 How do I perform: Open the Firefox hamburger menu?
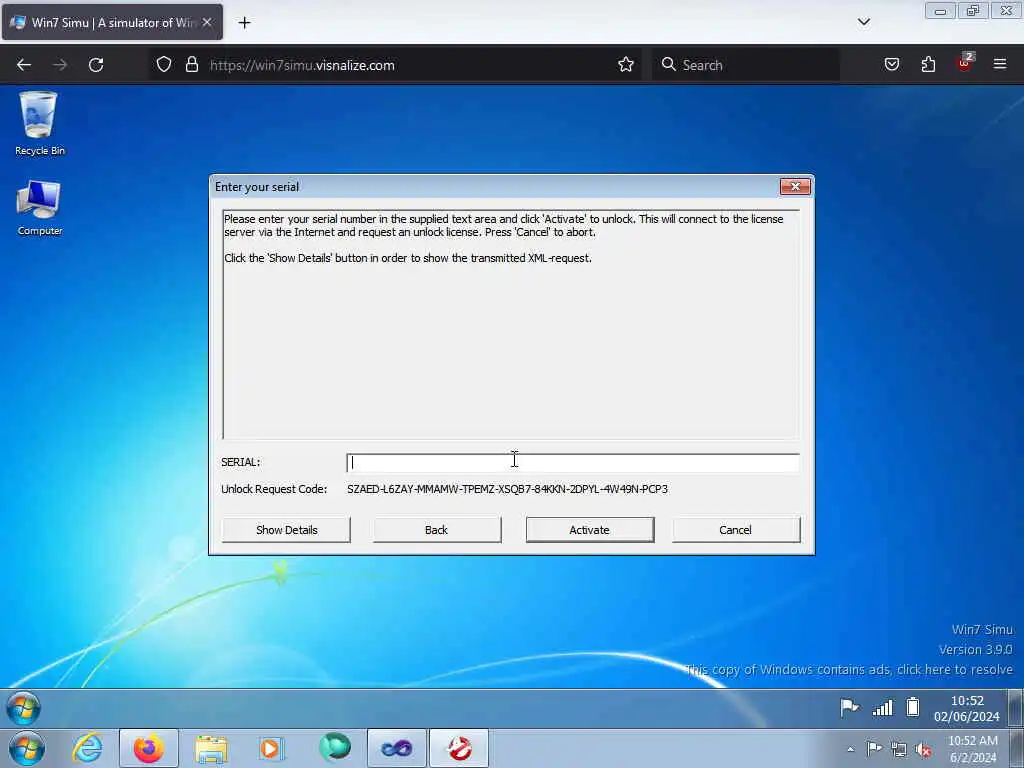[x=1000, y=64]
